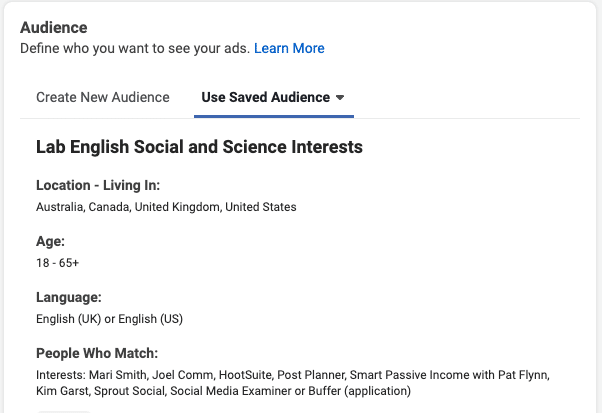Click the partially visible button below the interests
This screenshot has height=413, width=602.
(x=64, y=411)
